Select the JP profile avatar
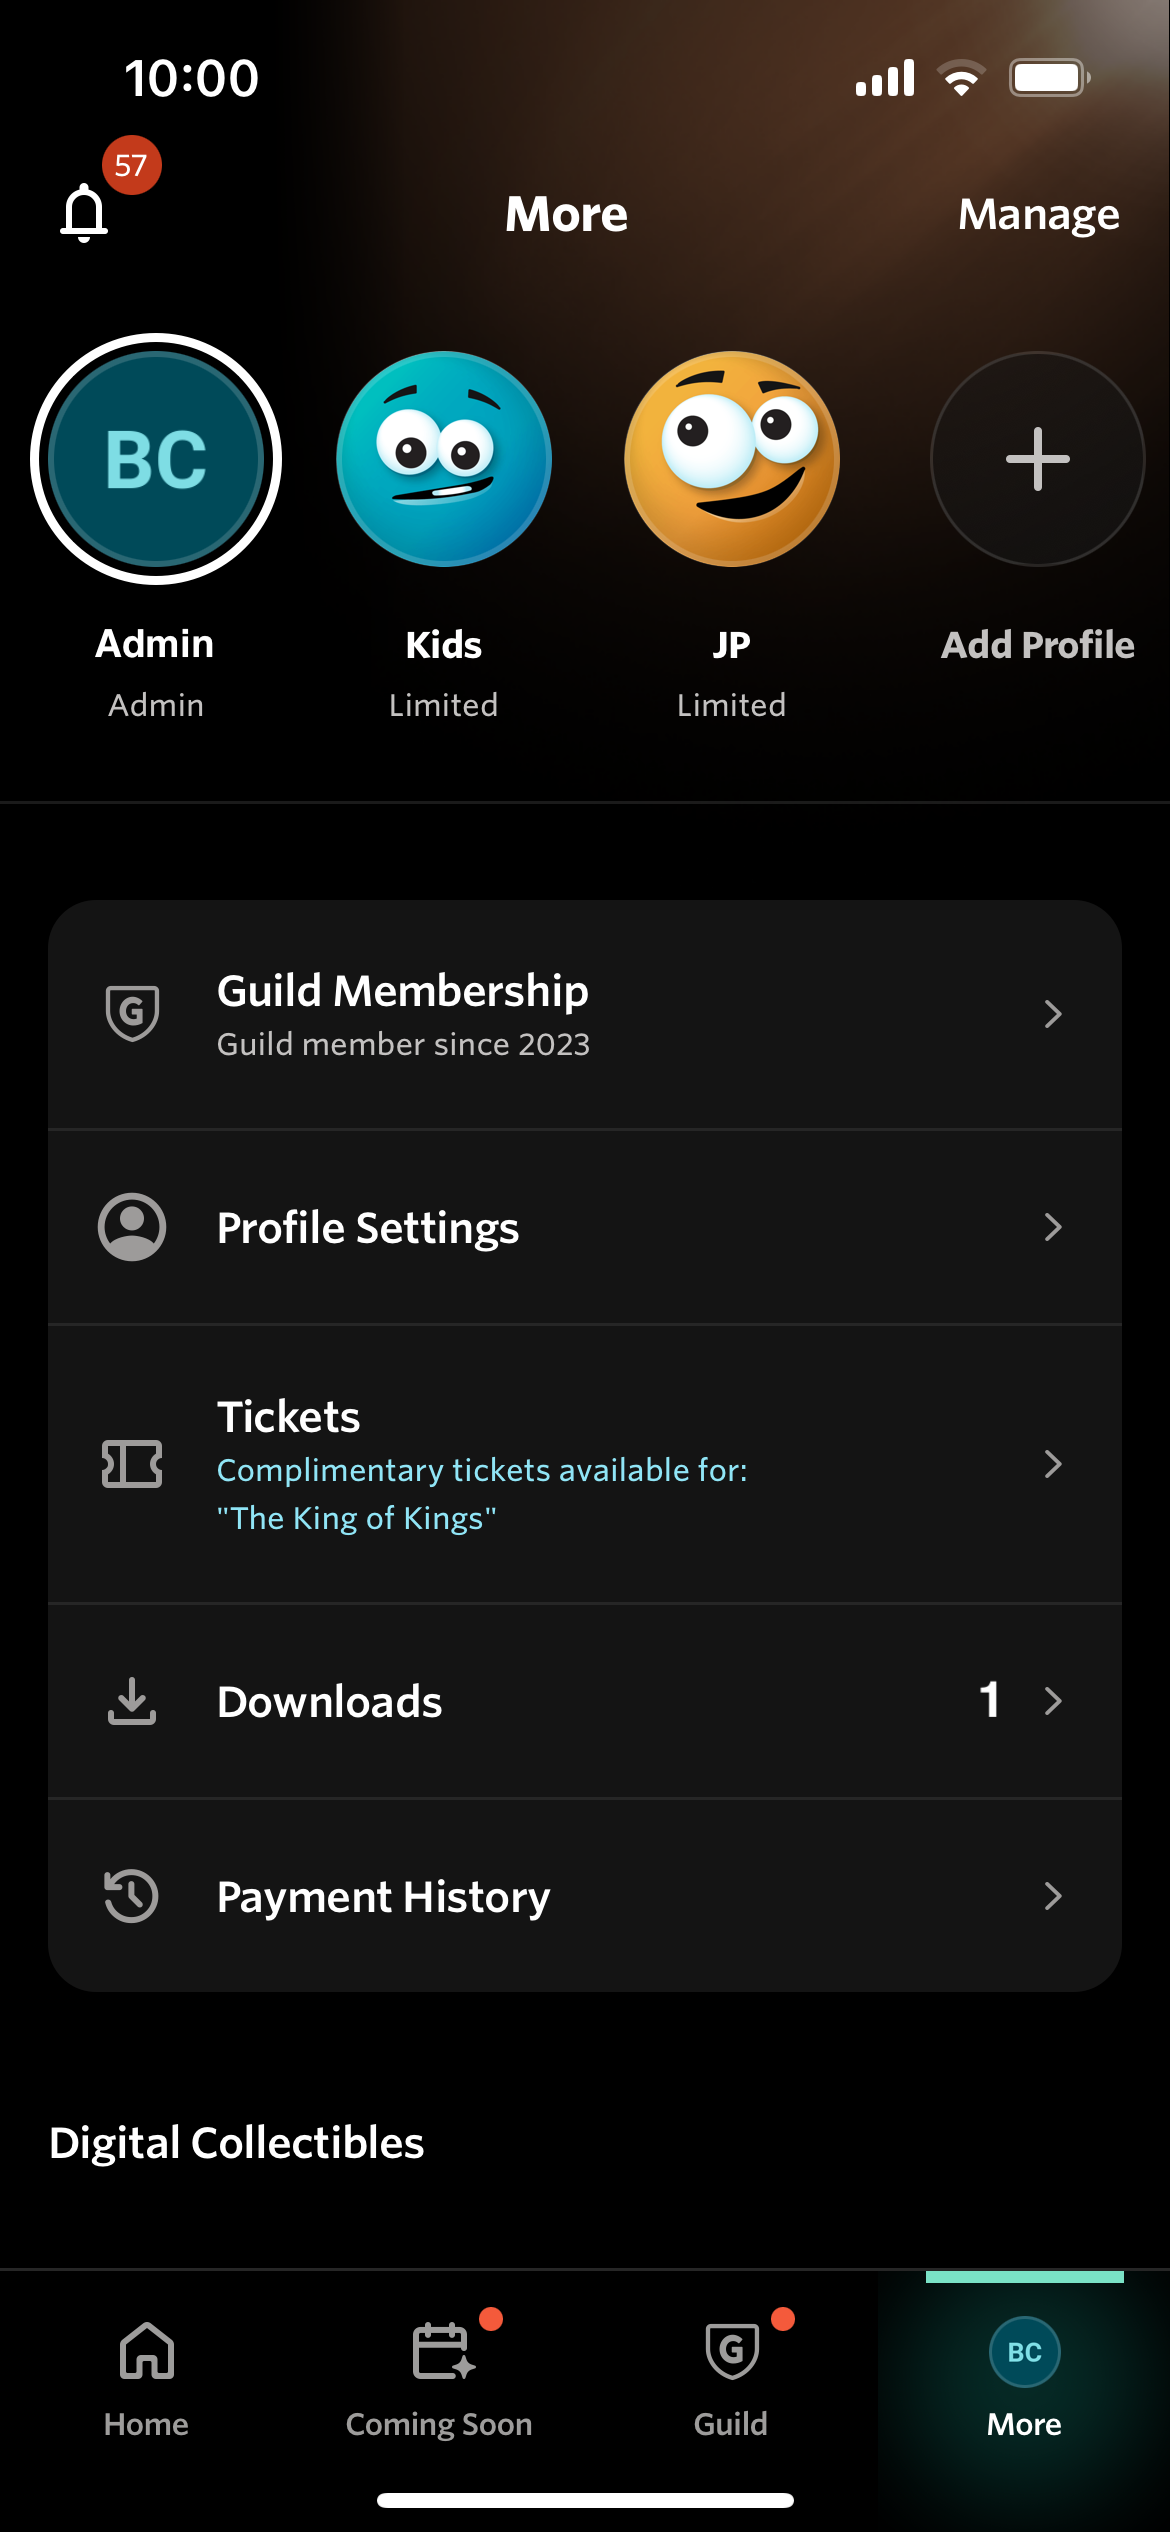Image resolution: width=1170 pixels, height=2532 pixels. 732,459
